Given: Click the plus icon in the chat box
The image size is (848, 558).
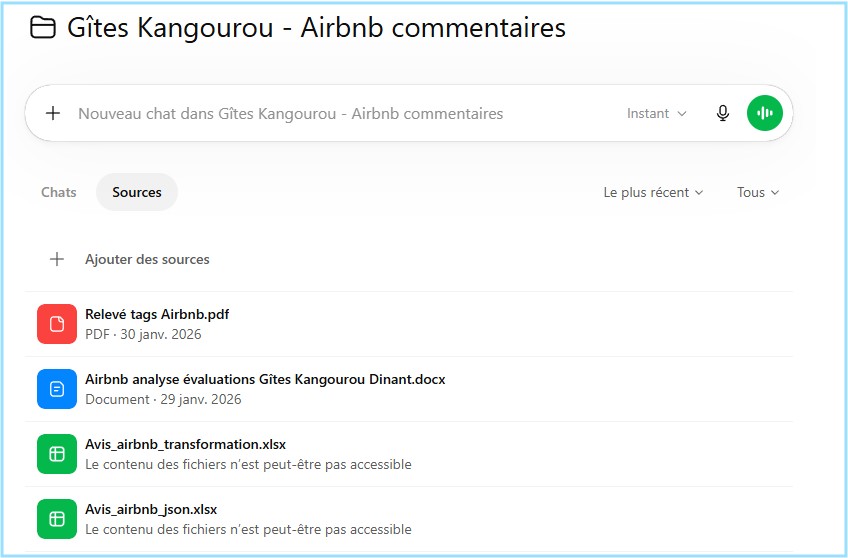Looking at the screenshot, I should pos(53,113).
